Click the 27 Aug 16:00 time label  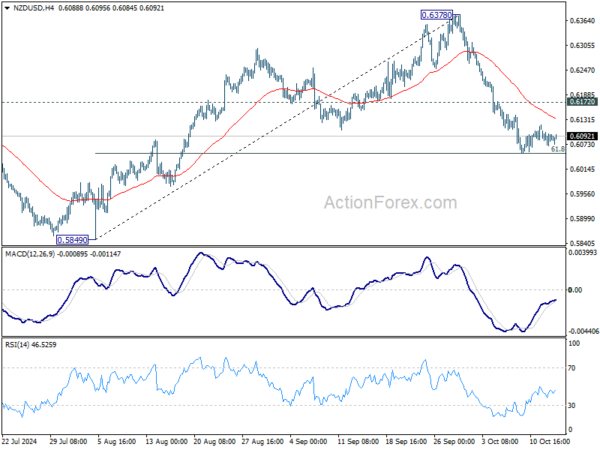262,442
